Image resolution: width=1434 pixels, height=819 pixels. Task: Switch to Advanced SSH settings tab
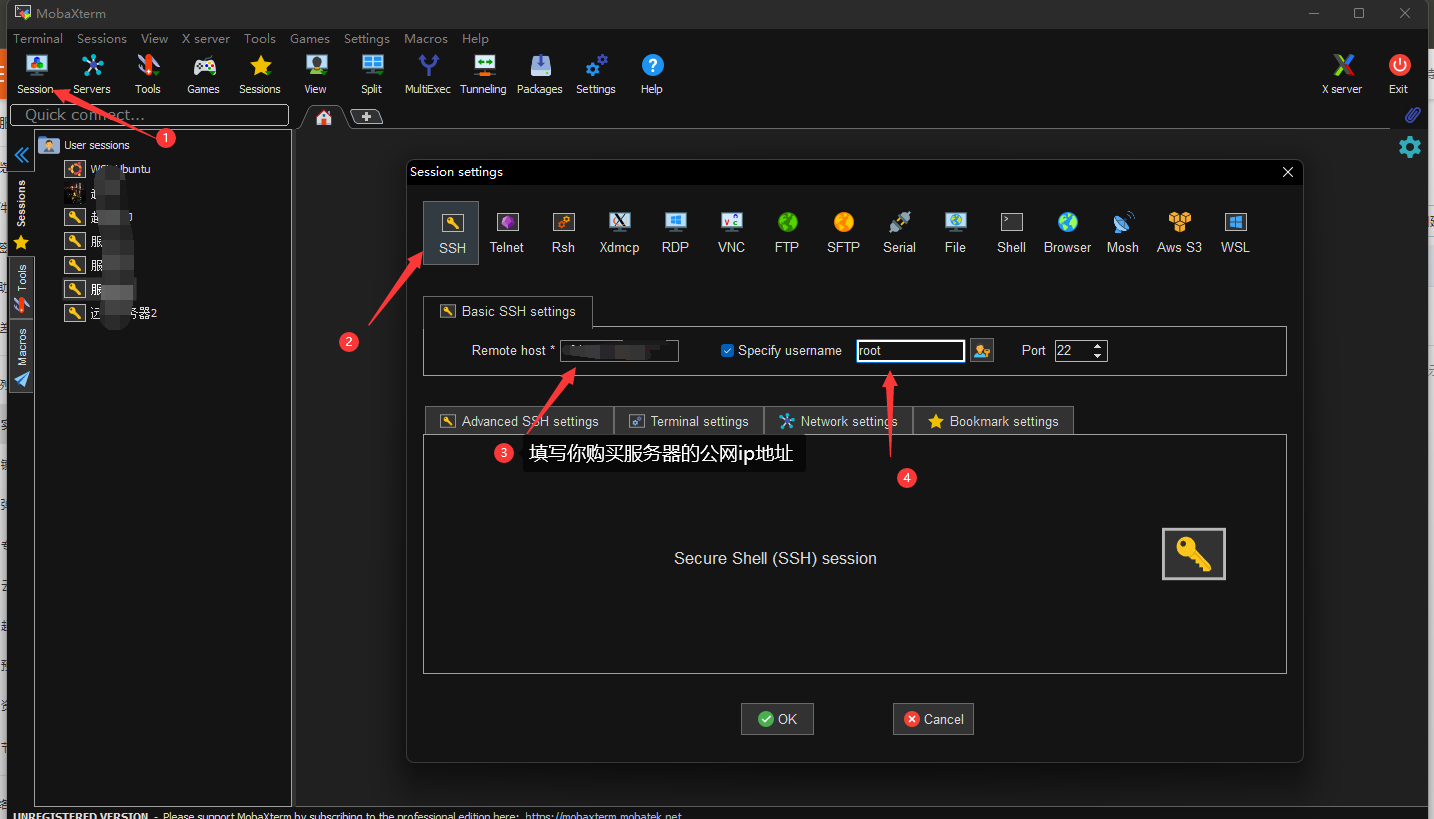click(519, 421)
